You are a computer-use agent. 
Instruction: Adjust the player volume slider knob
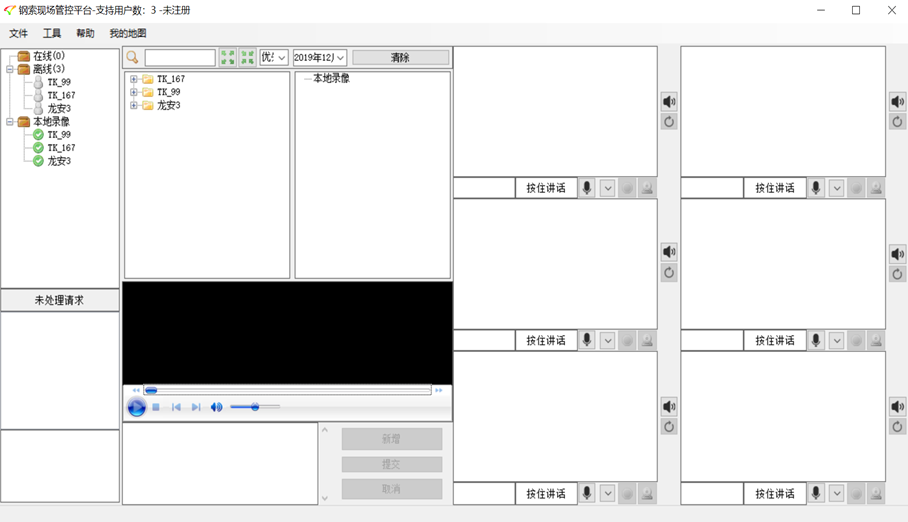(255, 407)
